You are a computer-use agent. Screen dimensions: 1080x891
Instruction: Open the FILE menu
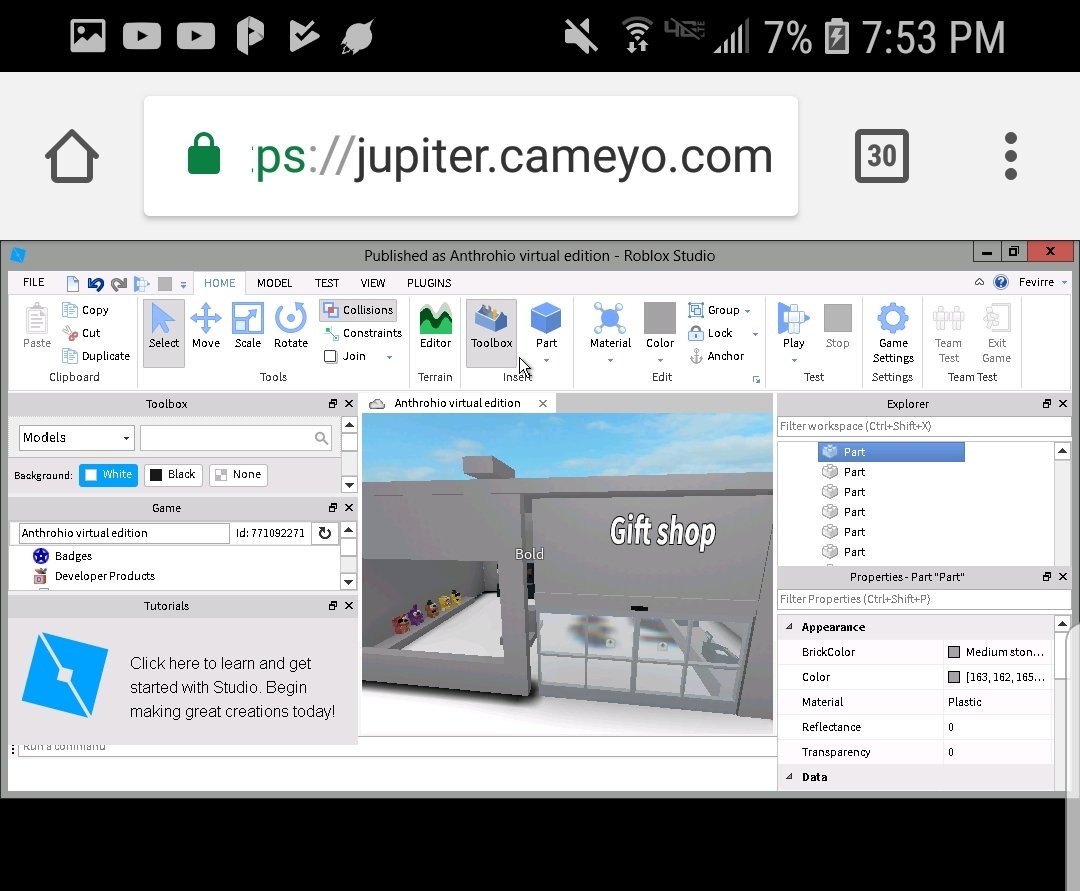(x=33, y=282)
